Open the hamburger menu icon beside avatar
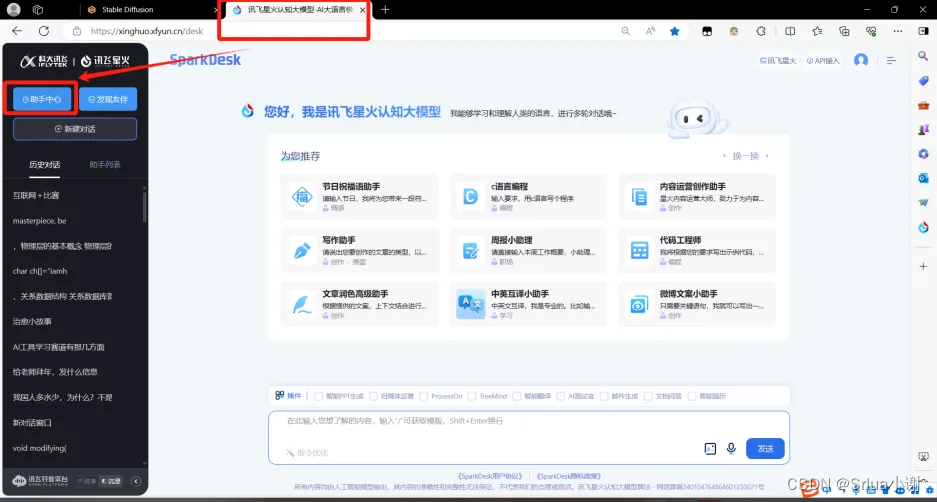This screenshot has height=502, width=937. [891, 60]
